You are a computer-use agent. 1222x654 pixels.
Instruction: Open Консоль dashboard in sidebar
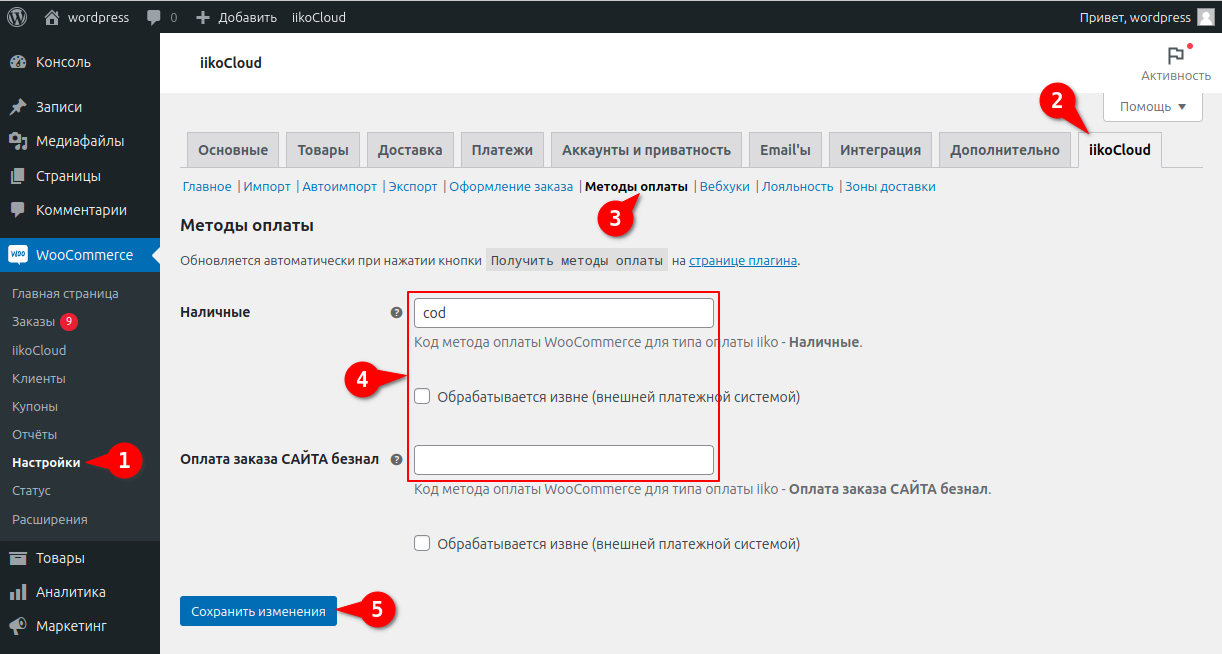63,62
